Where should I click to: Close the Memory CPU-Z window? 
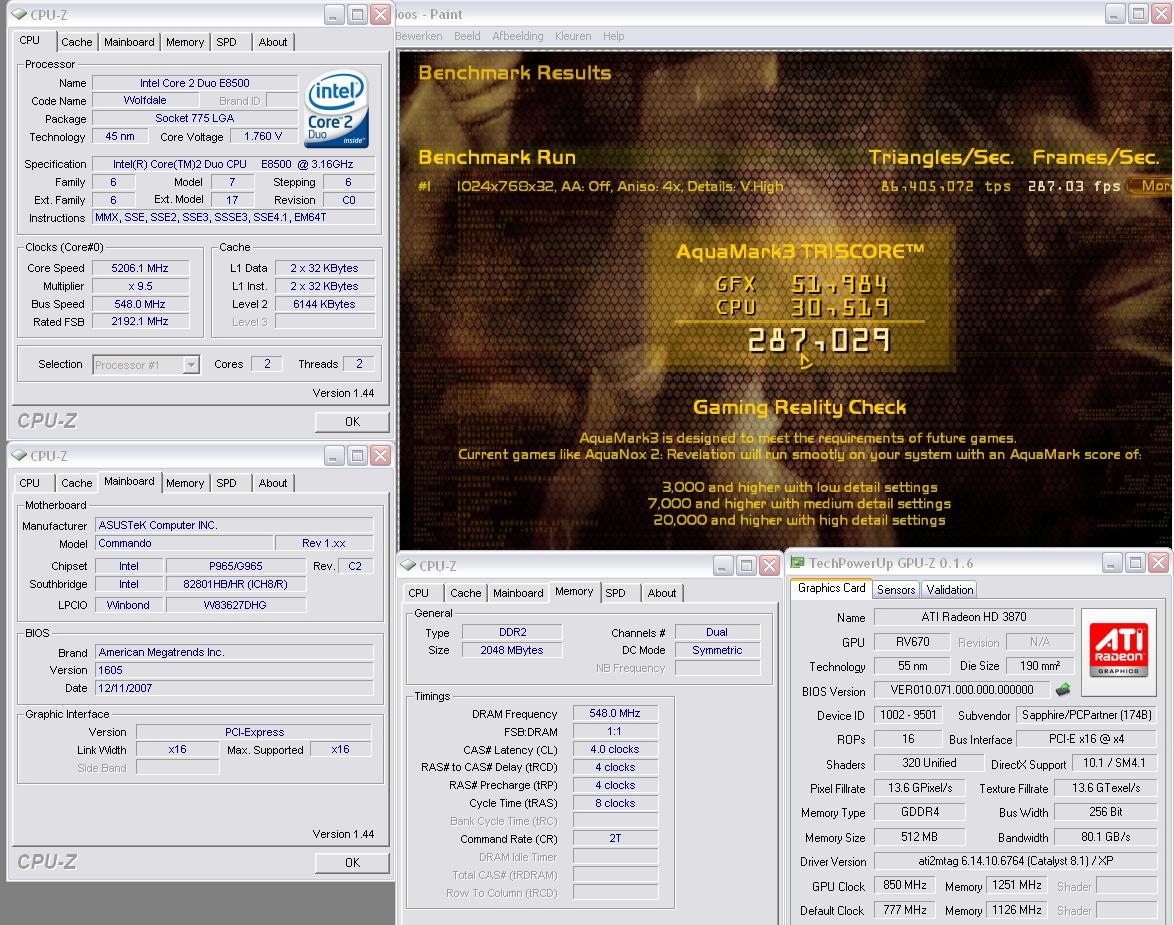769,566
